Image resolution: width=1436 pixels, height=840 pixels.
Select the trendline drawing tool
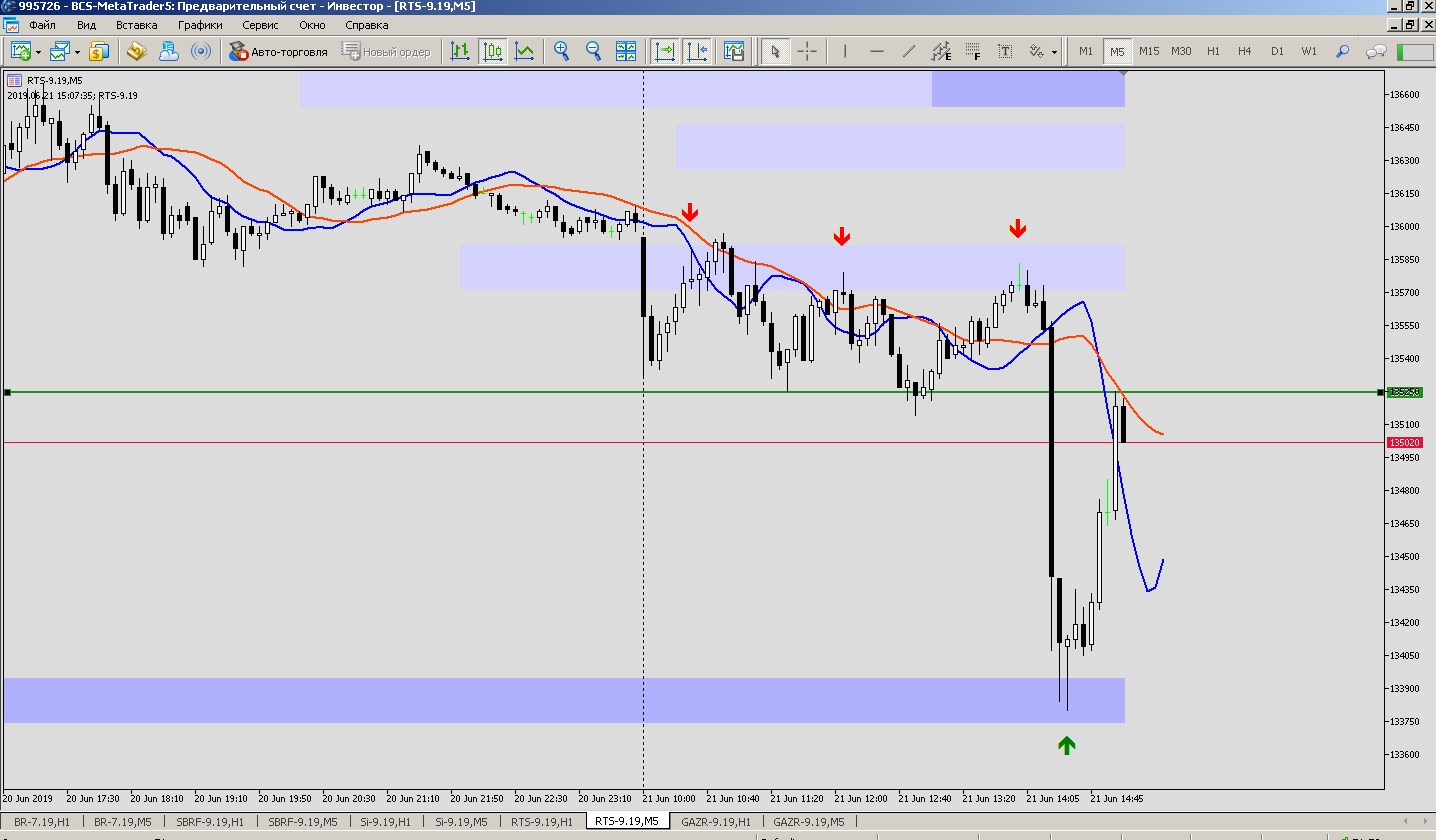909,51
